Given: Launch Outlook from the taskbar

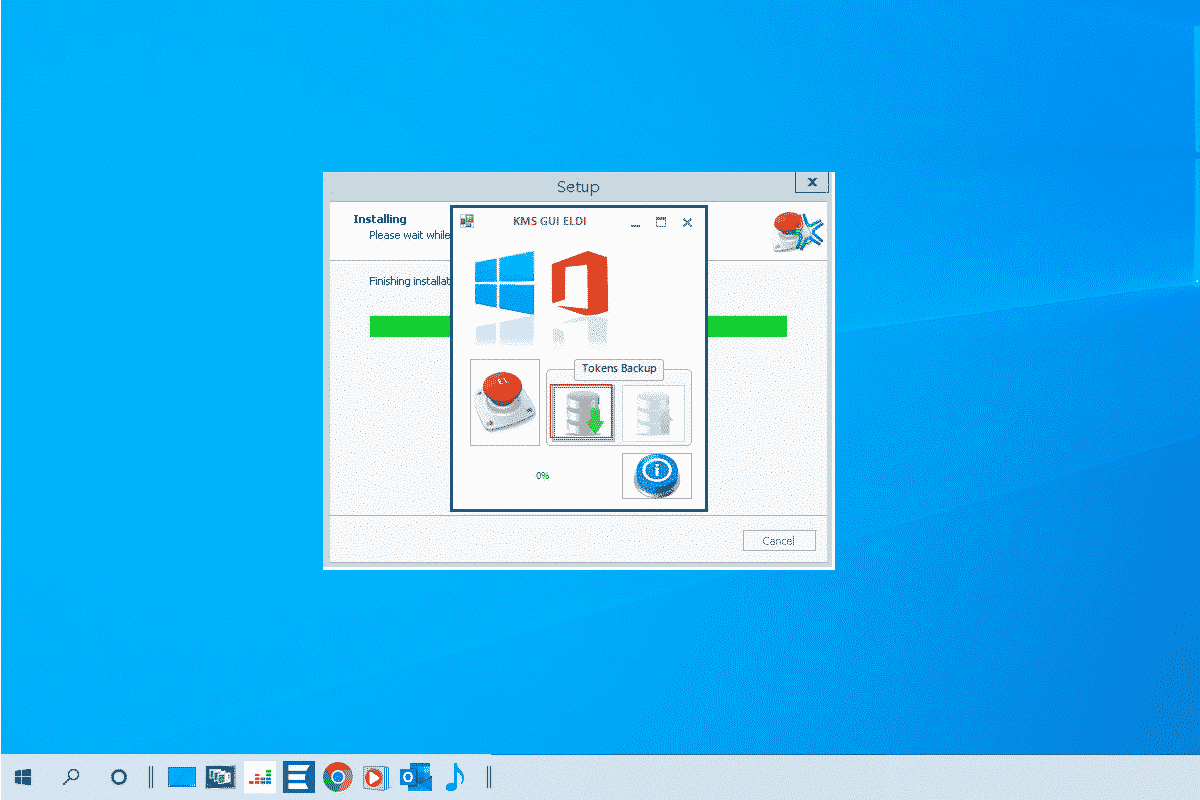Looking at the screenshot, I should [414, 777].
